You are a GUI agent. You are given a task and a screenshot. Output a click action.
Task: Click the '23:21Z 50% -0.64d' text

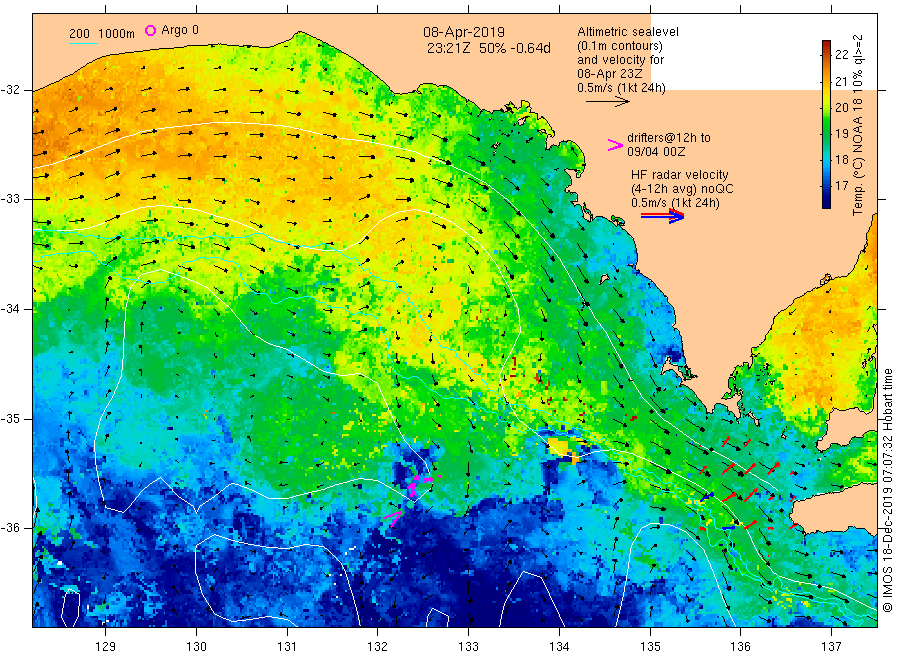tap(488, 48)
